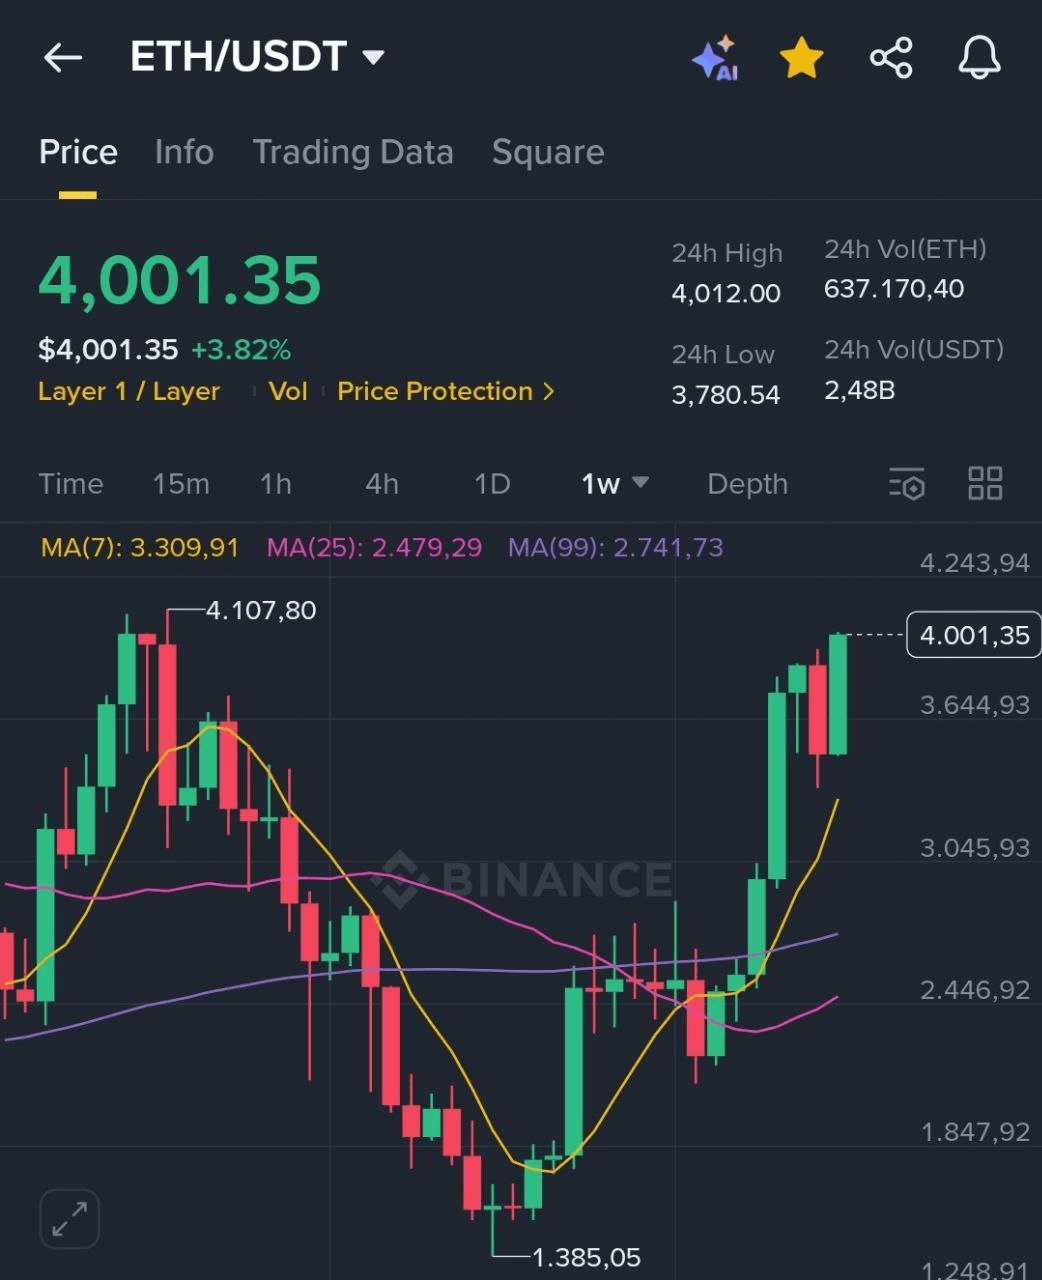Tap the back arrow icon
1042x1280 pixels.
pos(63,58)
